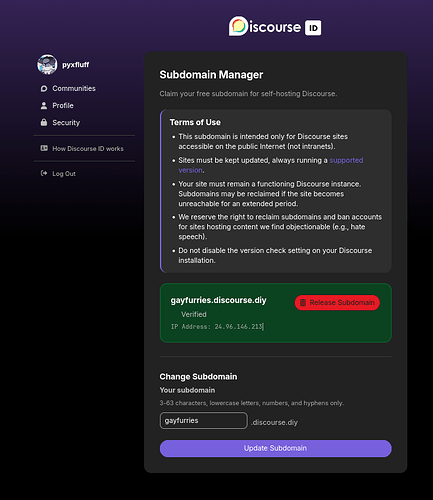Click the Claim your free subdomain description
This screenshot has height=500, width=433.
click(x=248, y=94)
